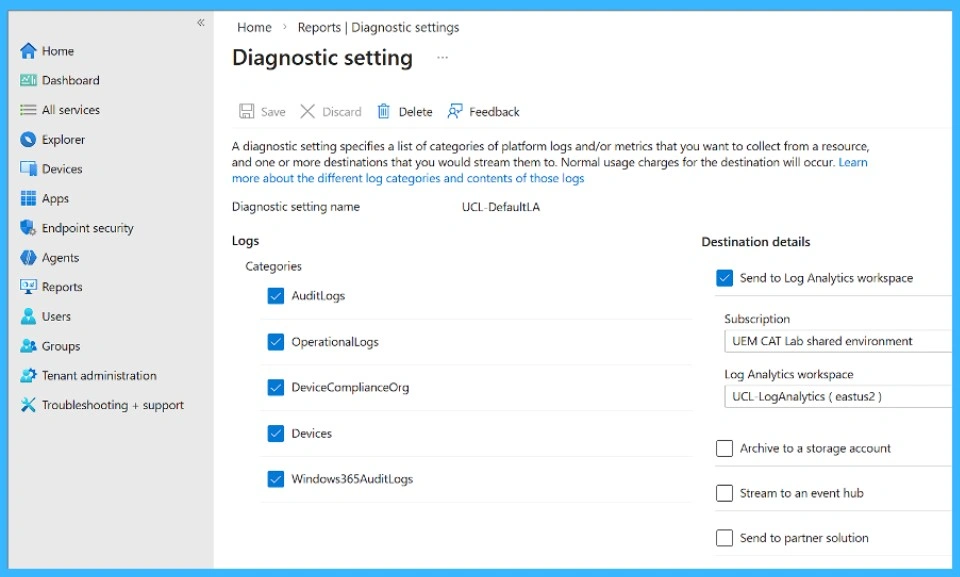
Task: Click the Tenant administration icon
Action: (x=28, y=375)
